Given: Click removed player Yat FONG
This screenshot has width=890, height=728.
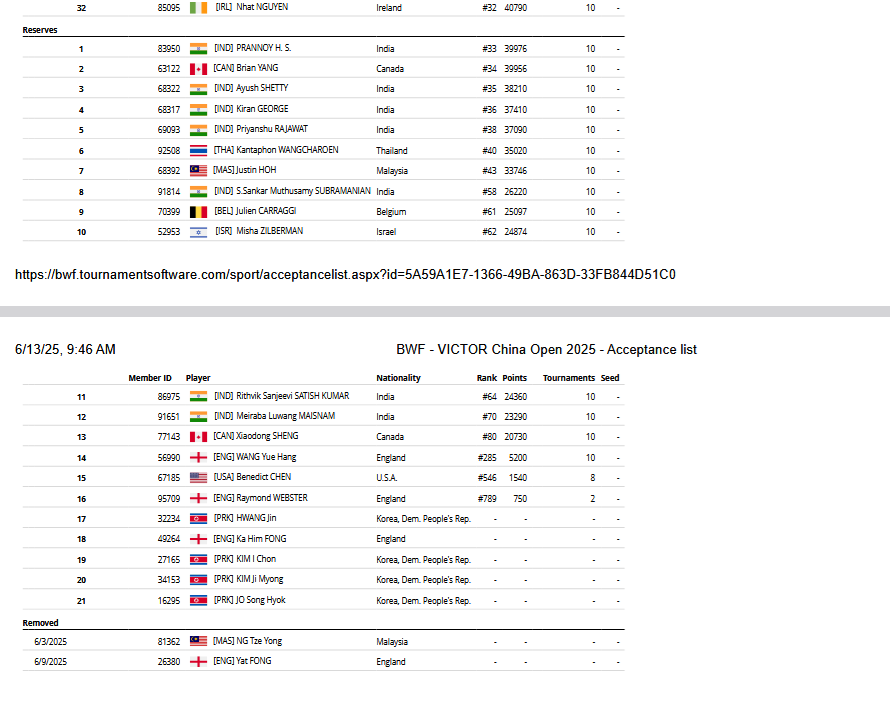Looking at the screenshot, I should [x=254, y=660].
